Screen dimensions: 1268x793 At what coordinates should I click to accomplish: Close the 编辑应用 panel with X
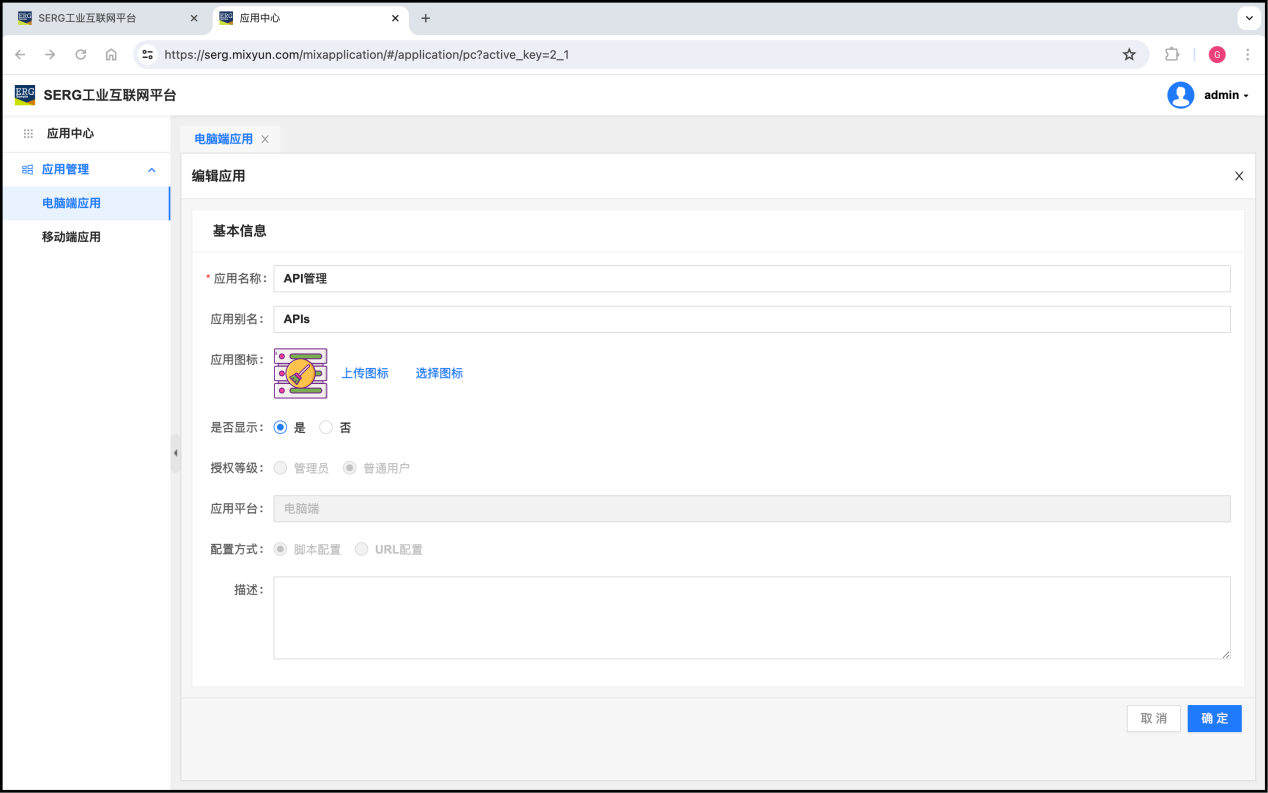(x=1239, y=176)
